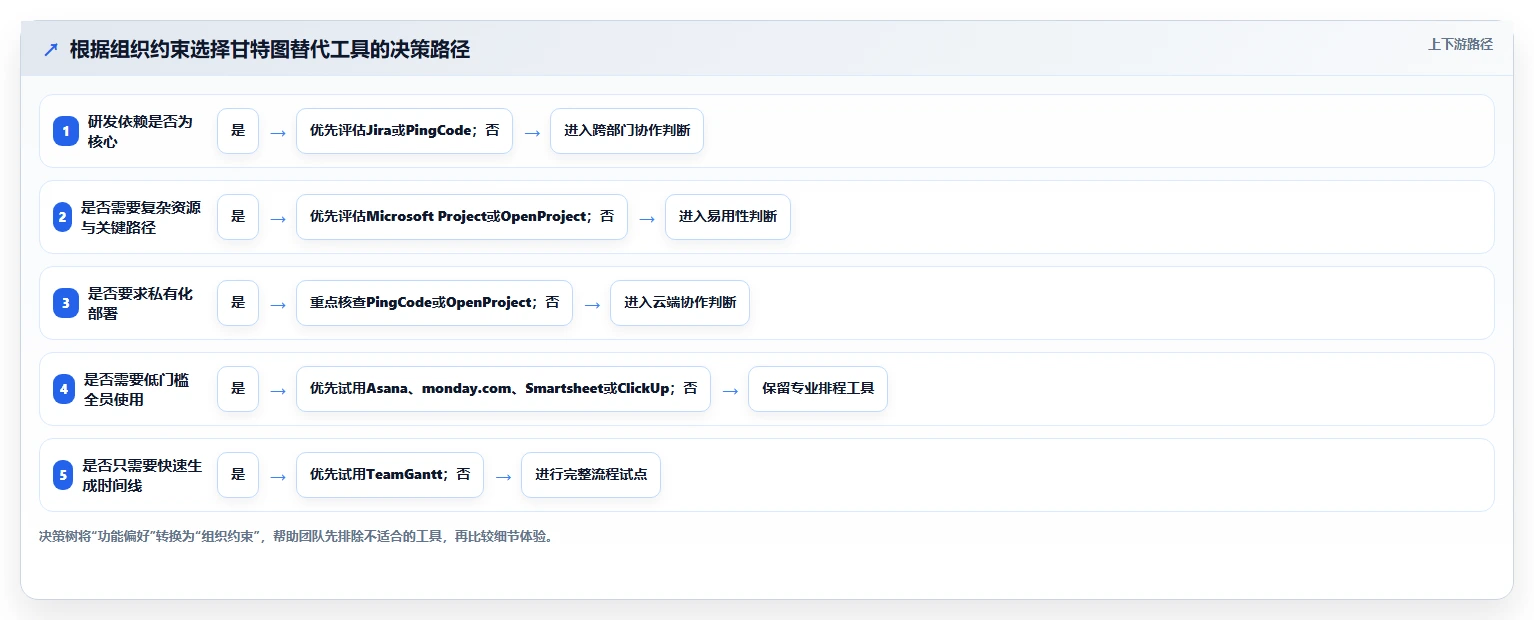Click the 优先试用Asana、monday.com box

coord(503,389)
